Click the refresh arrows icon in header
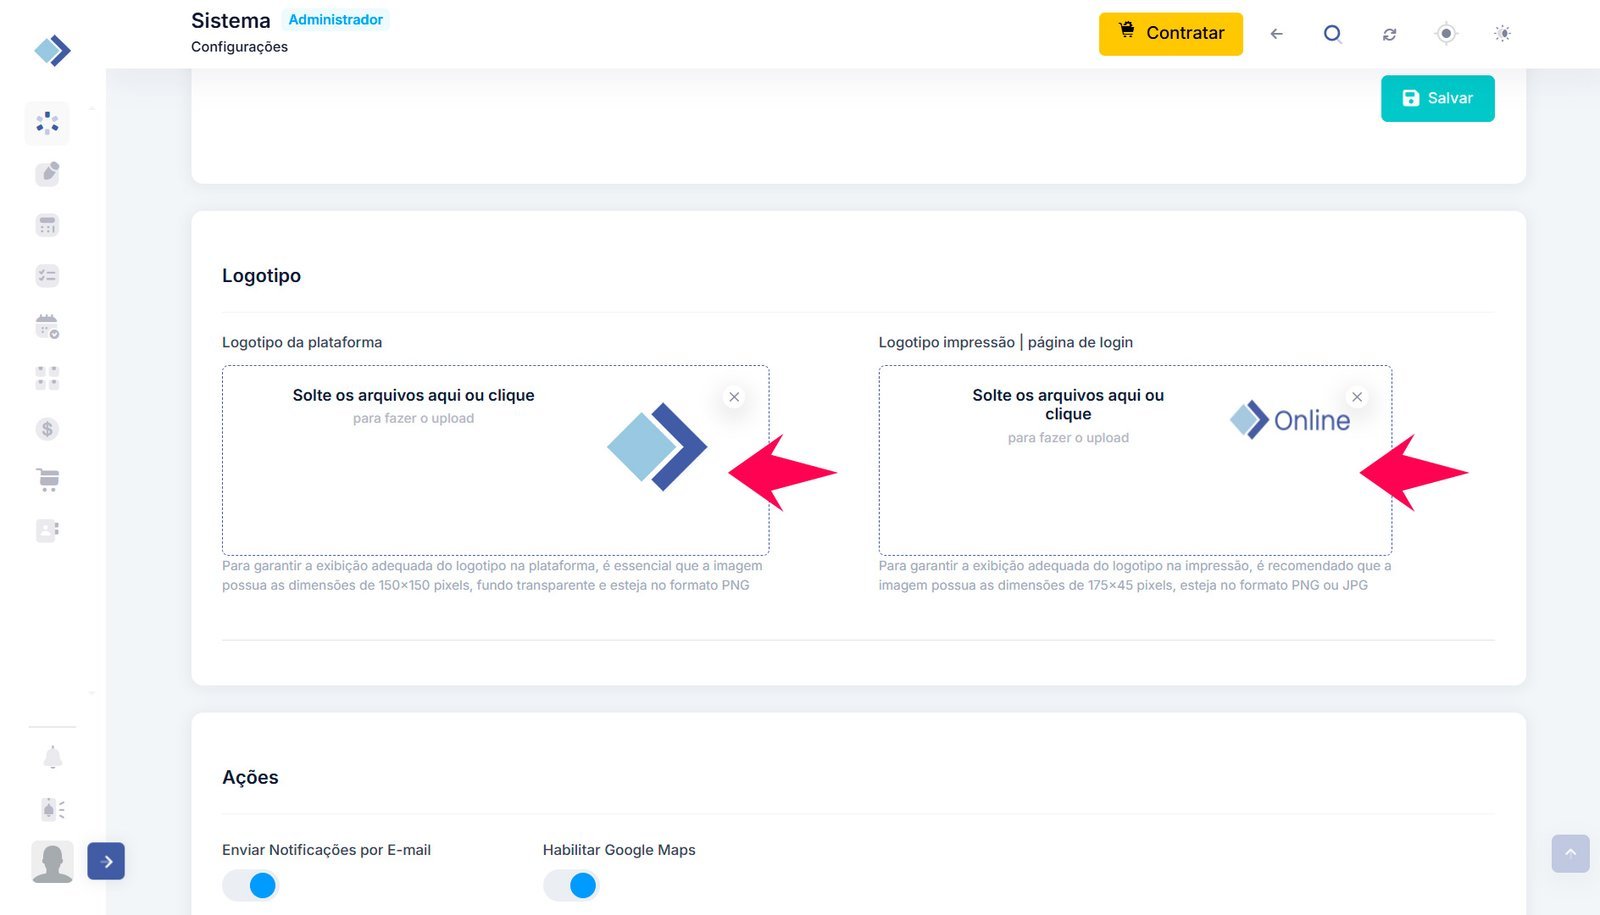 point(1389,34)
